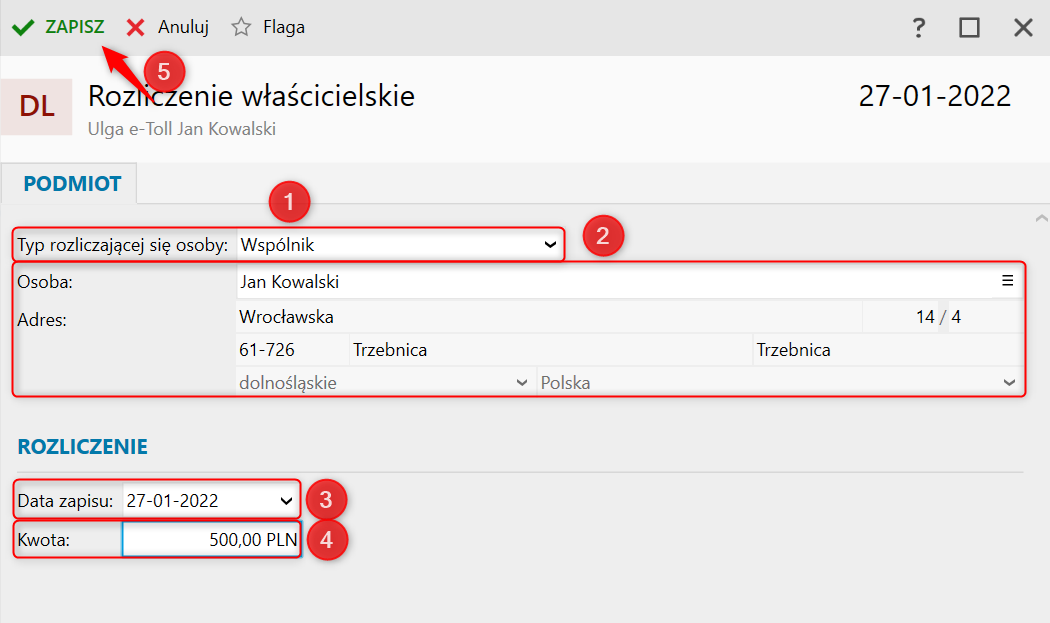Click the red X Anuluj icon
This screenshot has height=623, width=1050.
tap(135, 27)
